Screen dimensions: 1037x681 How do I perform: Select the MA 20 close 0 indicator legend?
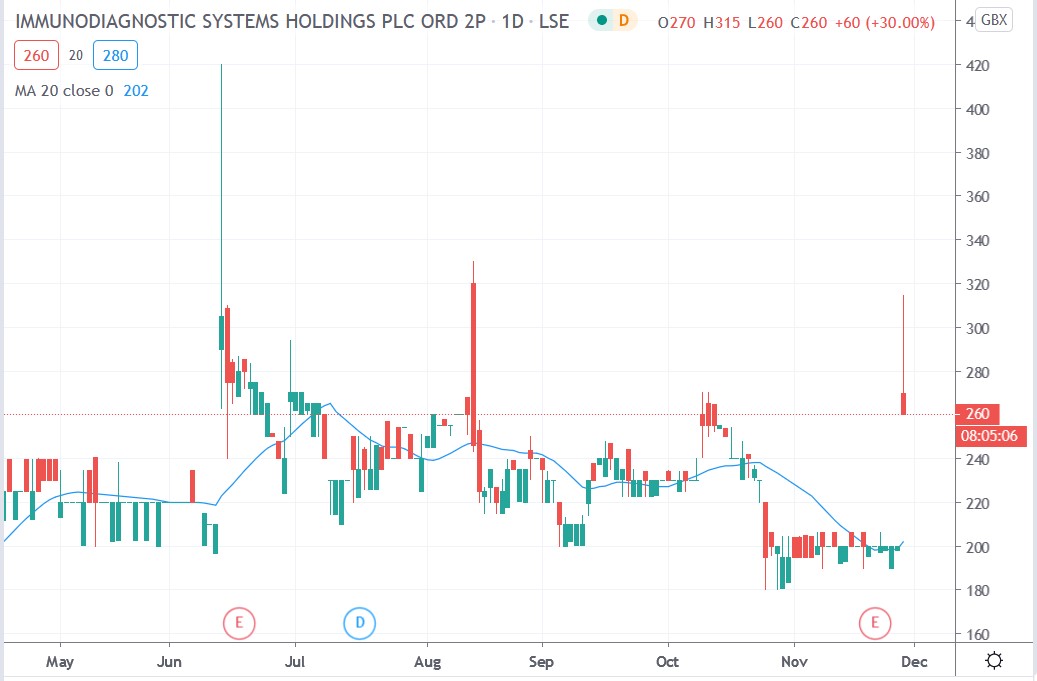pos(64,91)
